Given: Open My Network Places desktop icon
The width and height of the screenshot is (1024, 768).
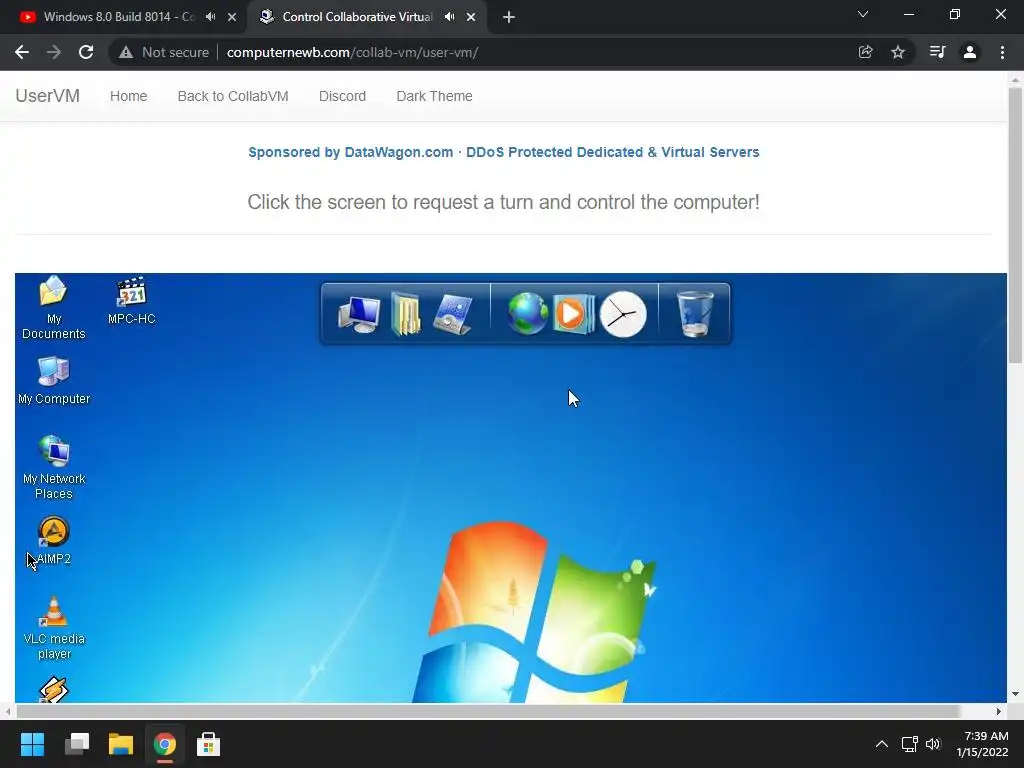Looking at the screenshot, I should tap(54, 467).
